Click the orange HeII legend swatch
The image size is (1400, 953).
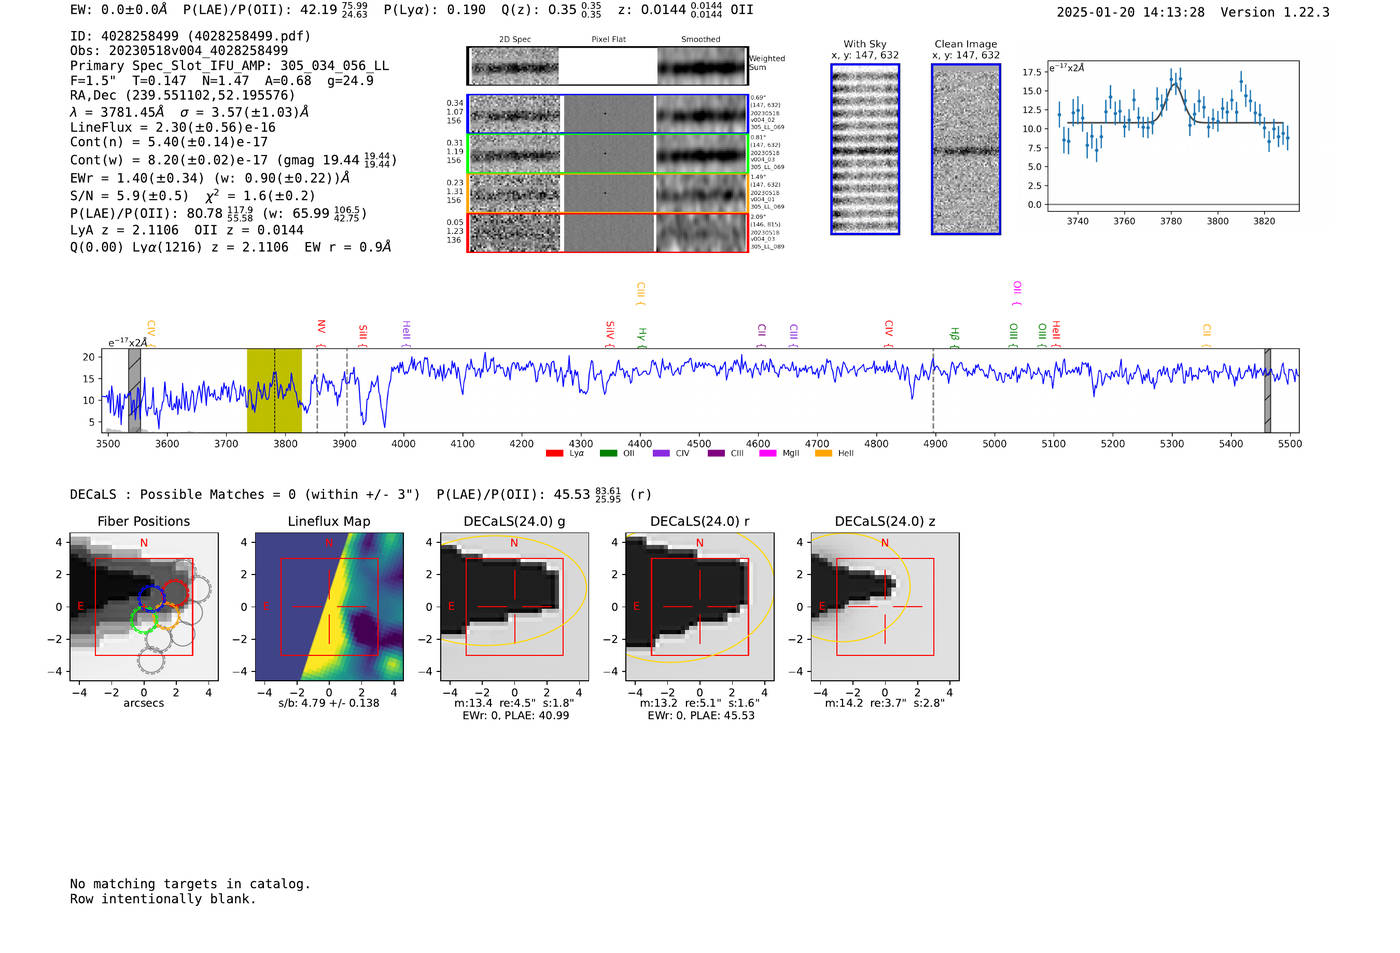click(823, 453)
